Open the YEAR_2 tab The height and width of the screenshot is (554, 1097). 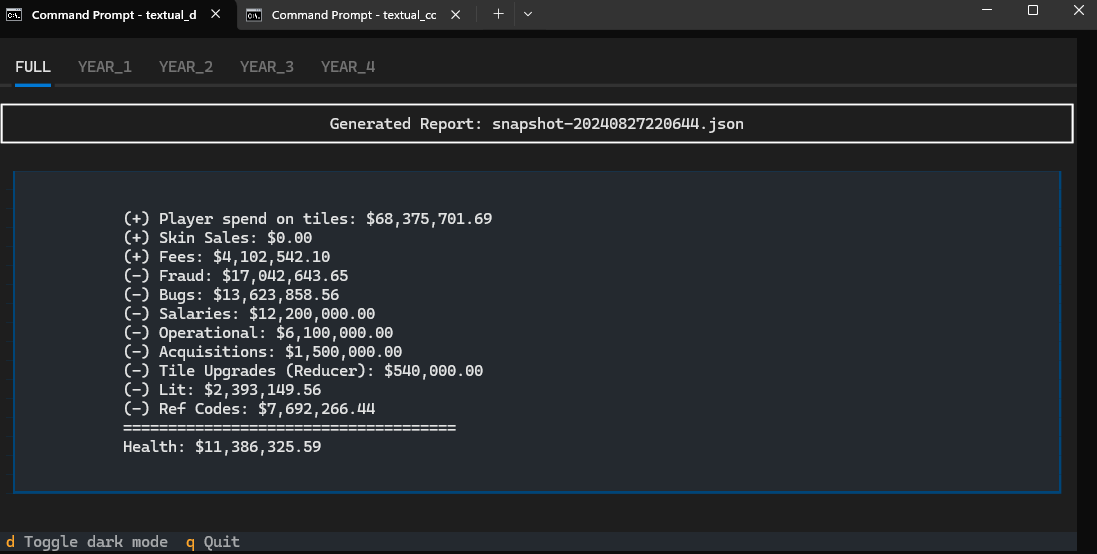click(x=186, y=67)
